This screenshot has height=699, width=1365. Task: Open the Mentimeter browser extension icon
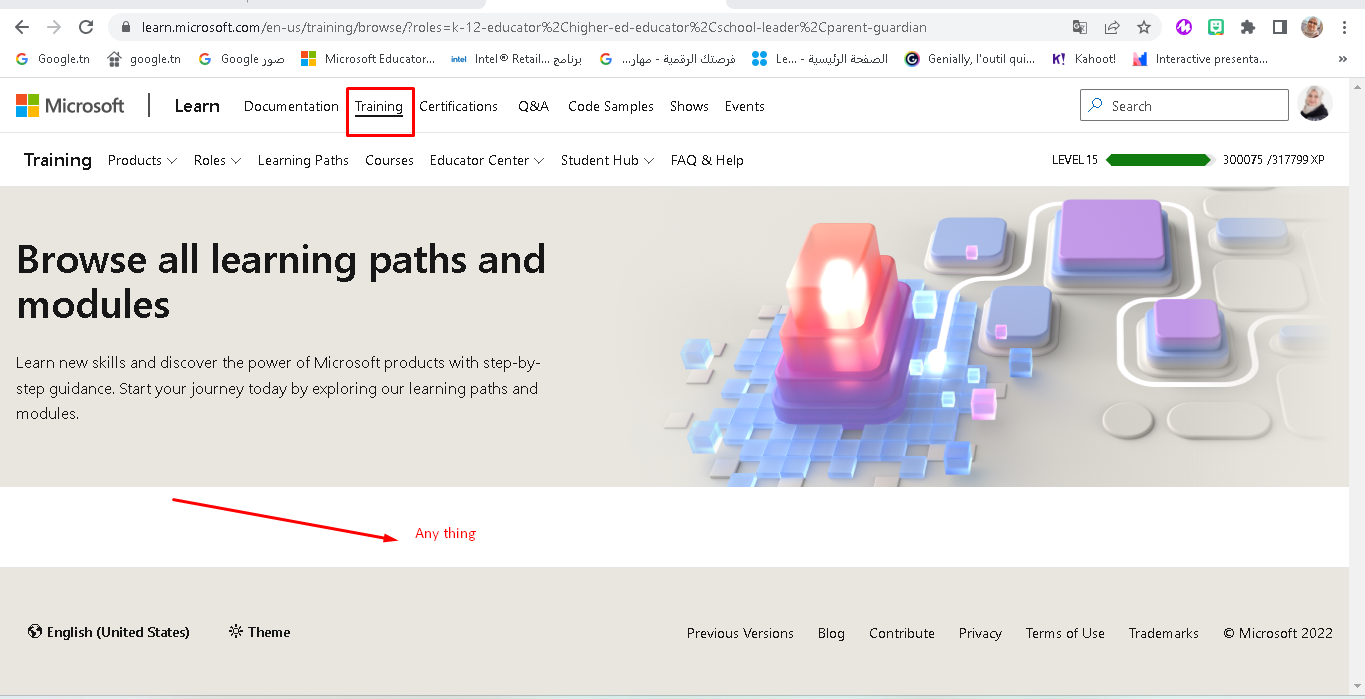[1183, 27]
